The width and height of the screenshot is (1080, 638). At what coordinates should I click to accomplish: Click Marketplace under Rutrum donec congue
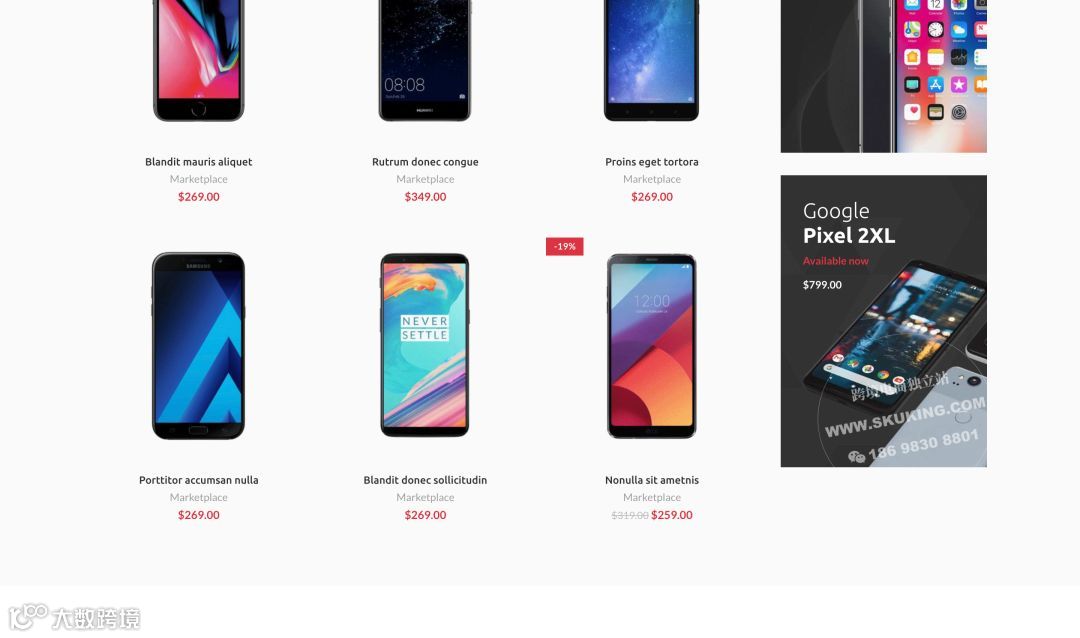pyautogui.click(x=425, y=179)
